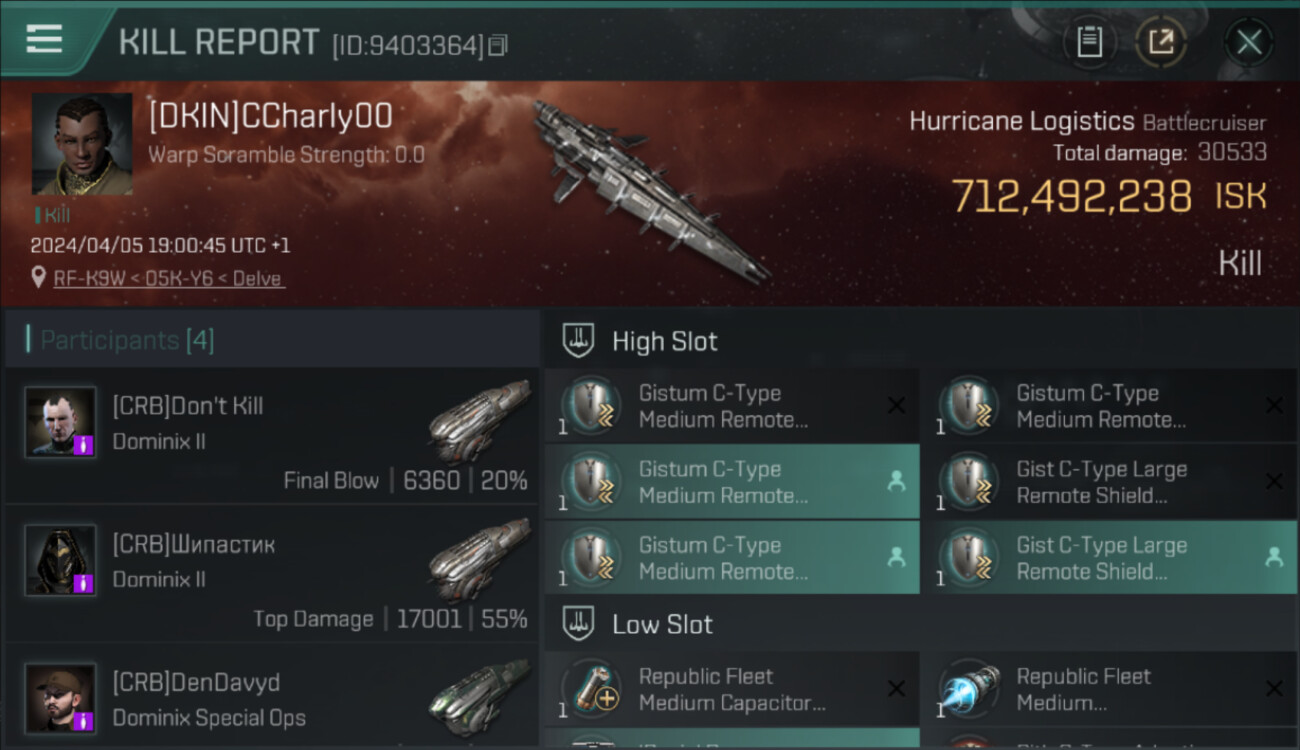
Task: Click Don't Kill's Dominix II ship icon
Action: click(x=480, y=419)
